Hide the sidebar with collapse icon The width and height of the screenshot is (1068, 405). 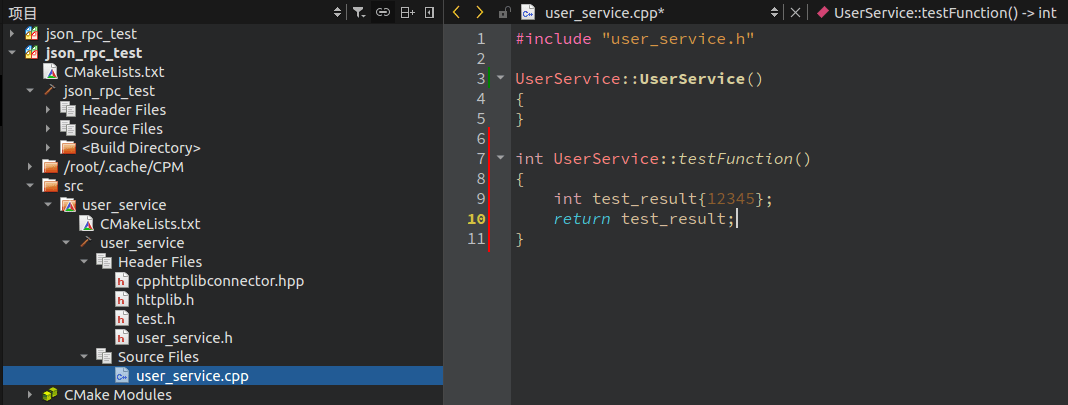[429, 12]
